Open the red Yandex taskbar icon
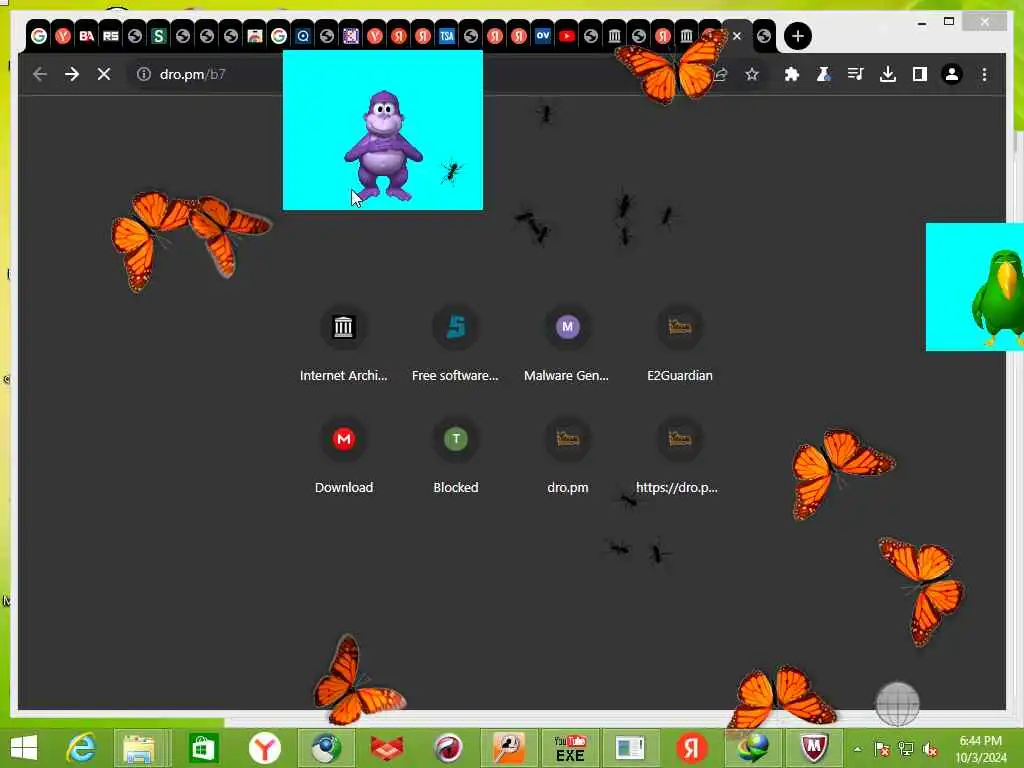The width and height of the screenshot is (1024, 768). pos(692,748)
